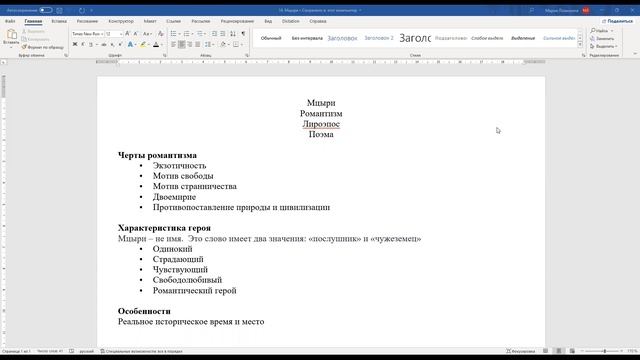Viewport: 640px width, 360px height.
Task: Clear all formatting from selection
Action: 161,34
